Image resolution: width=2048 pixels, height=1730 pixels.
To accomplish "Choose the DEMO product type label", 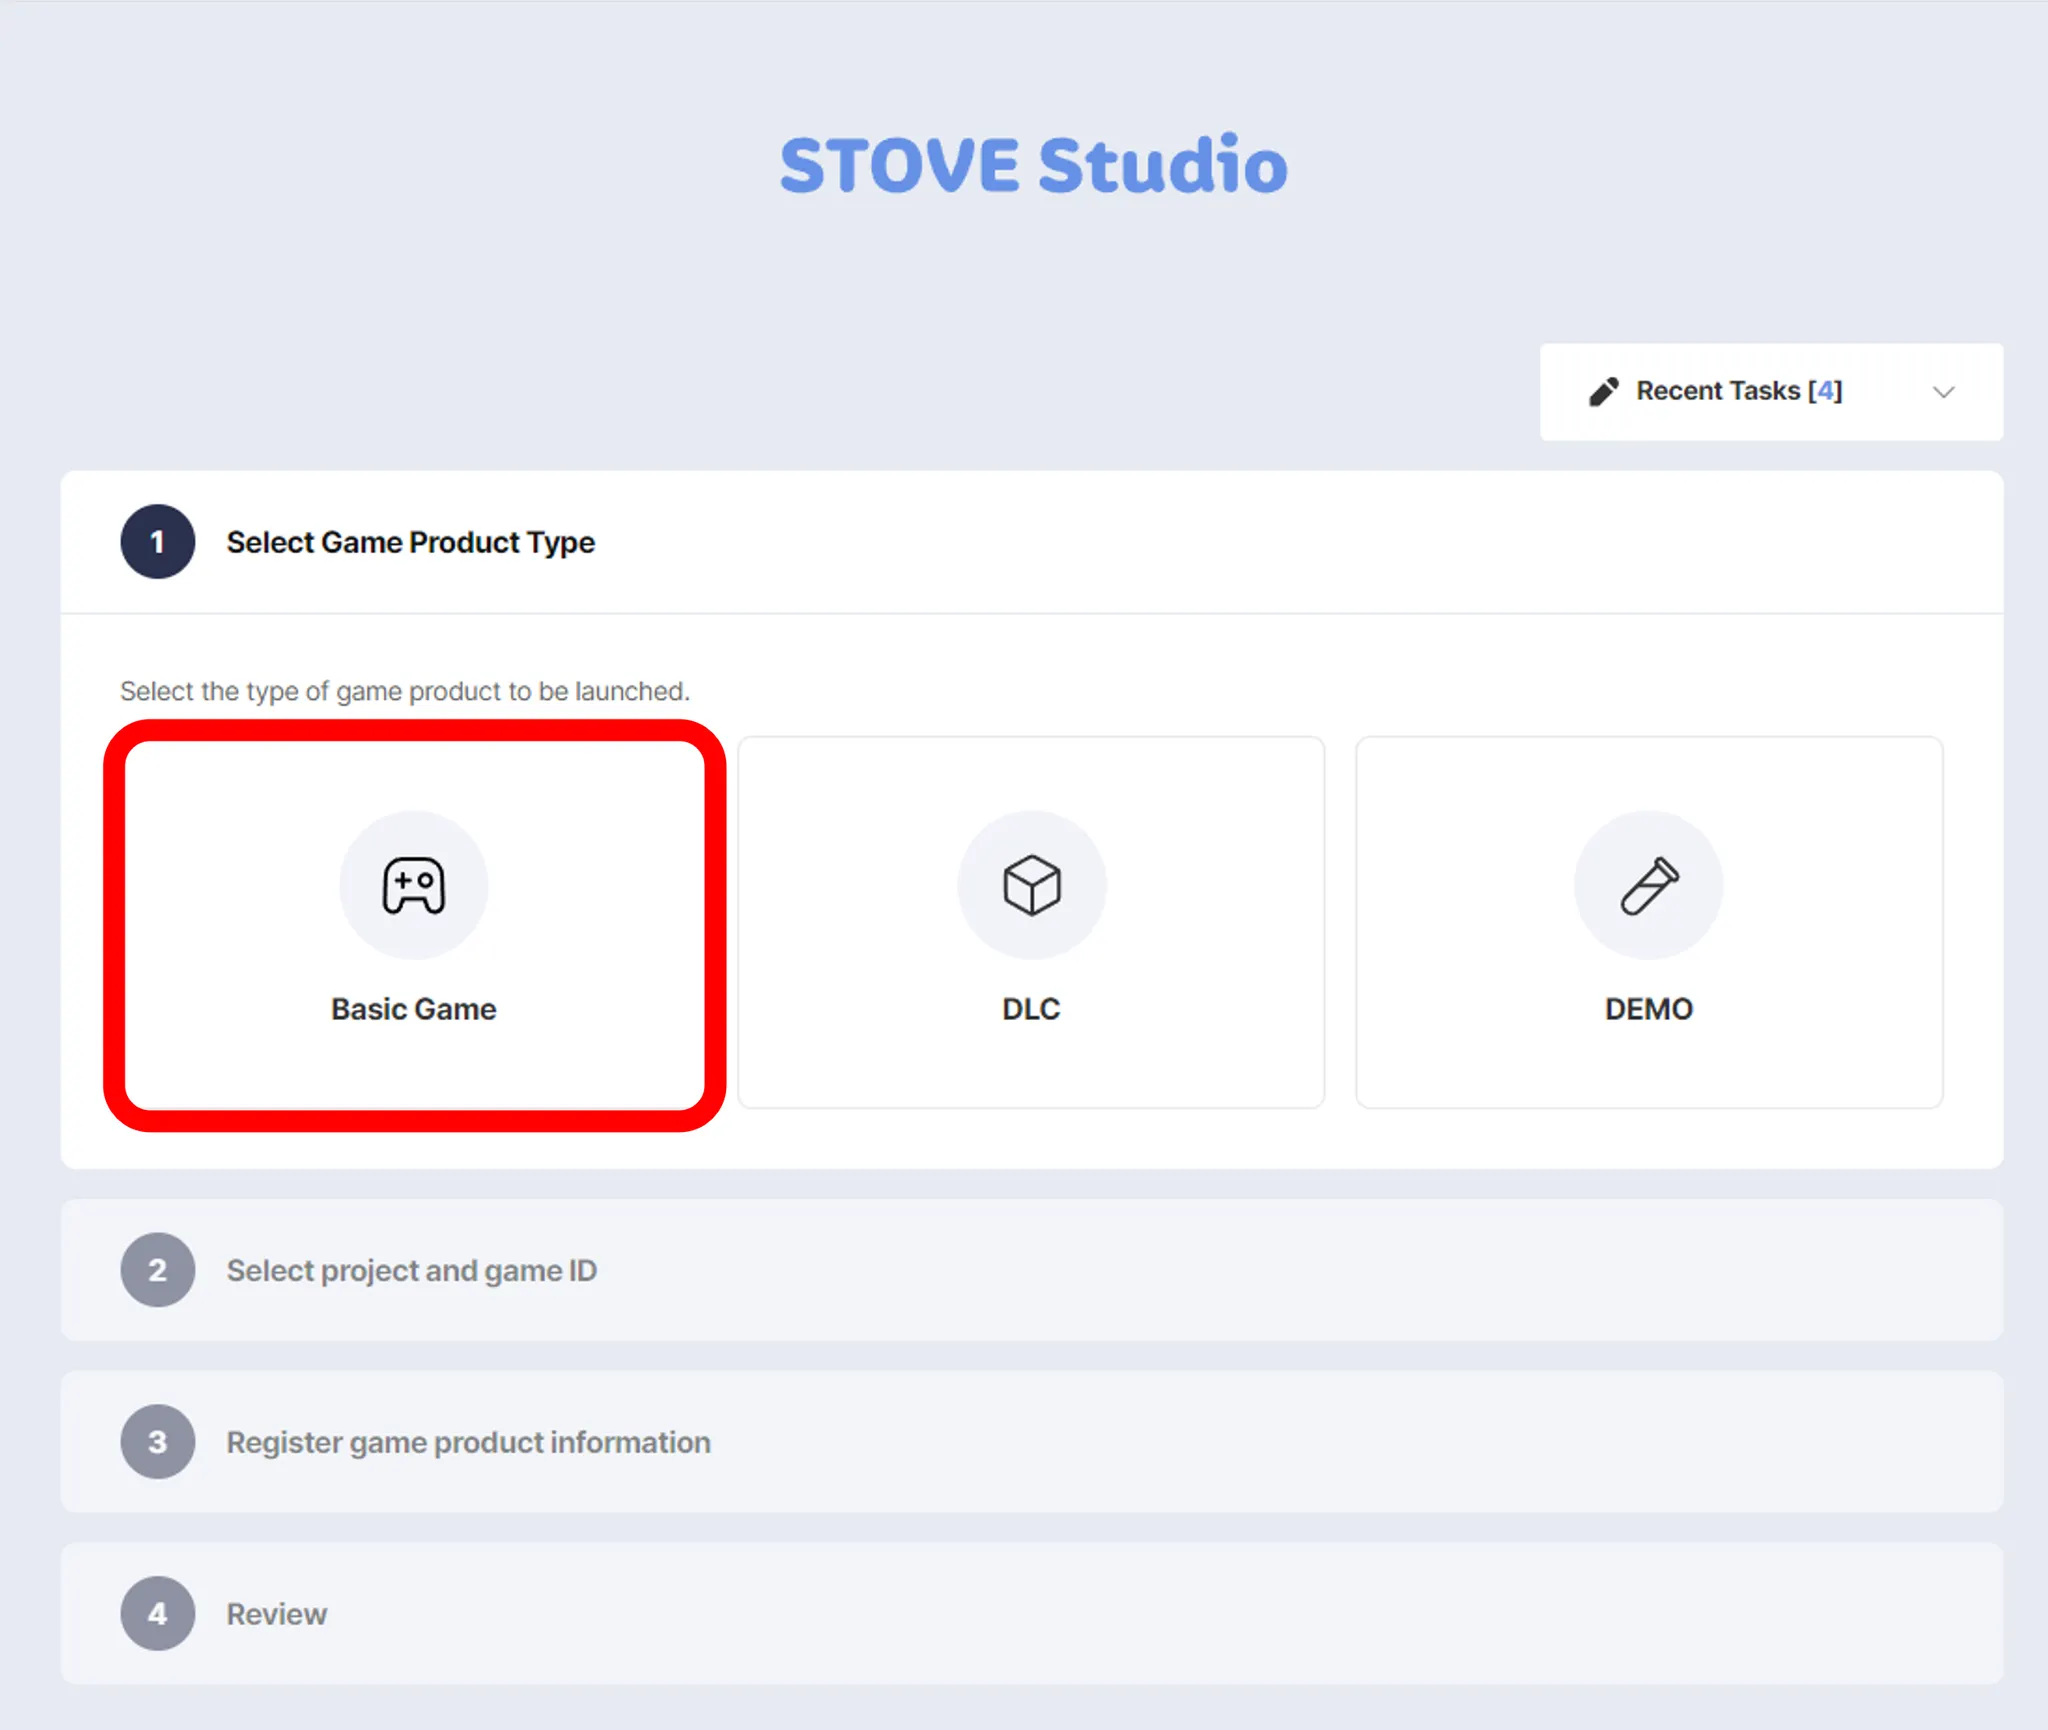I will point(1648,1009).
